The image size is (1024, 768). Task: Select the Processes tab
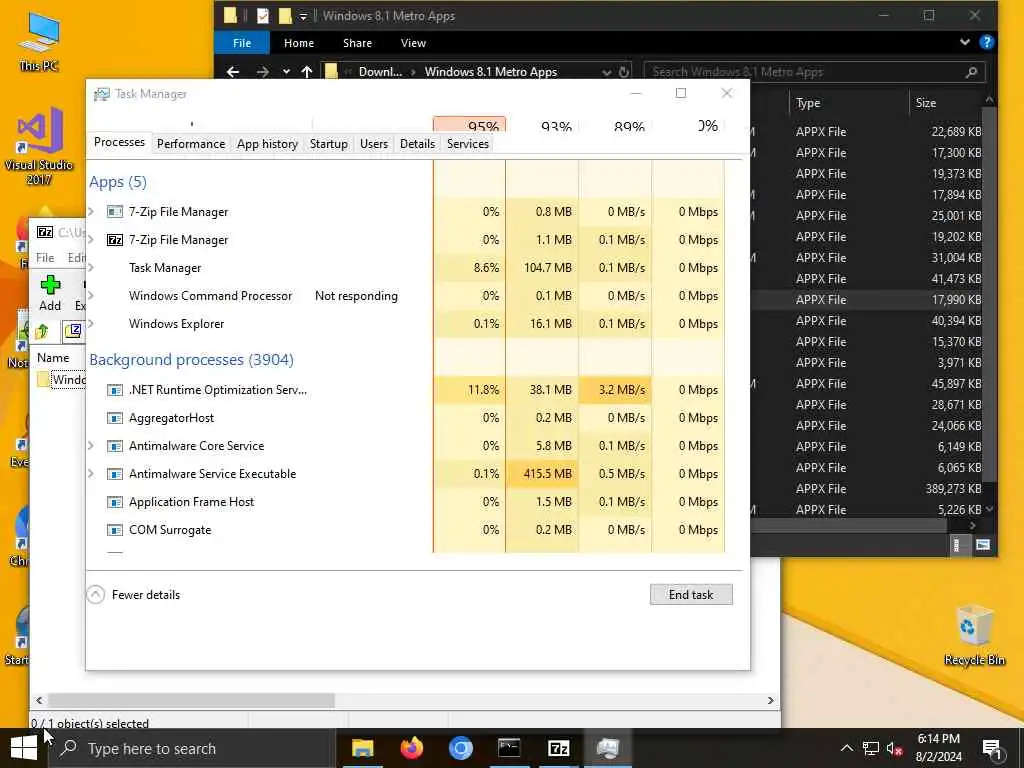pyautogui.click(x=120, y=142)
